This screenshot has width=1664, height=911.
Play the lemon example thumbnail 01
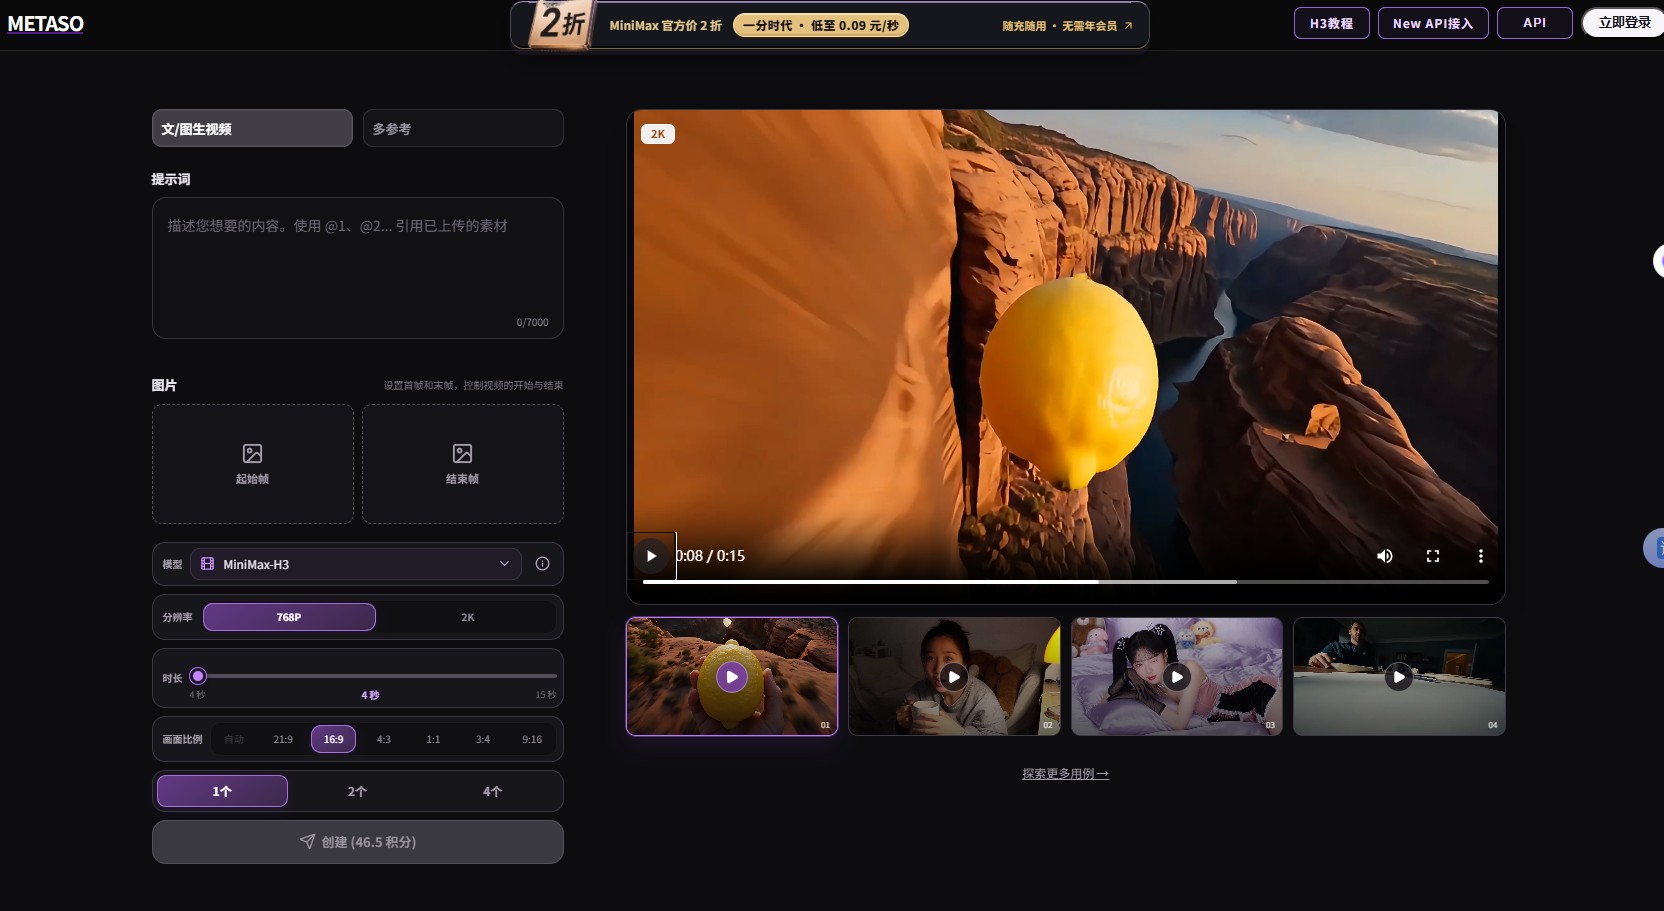pyautogui.click(x=732, y=677)
